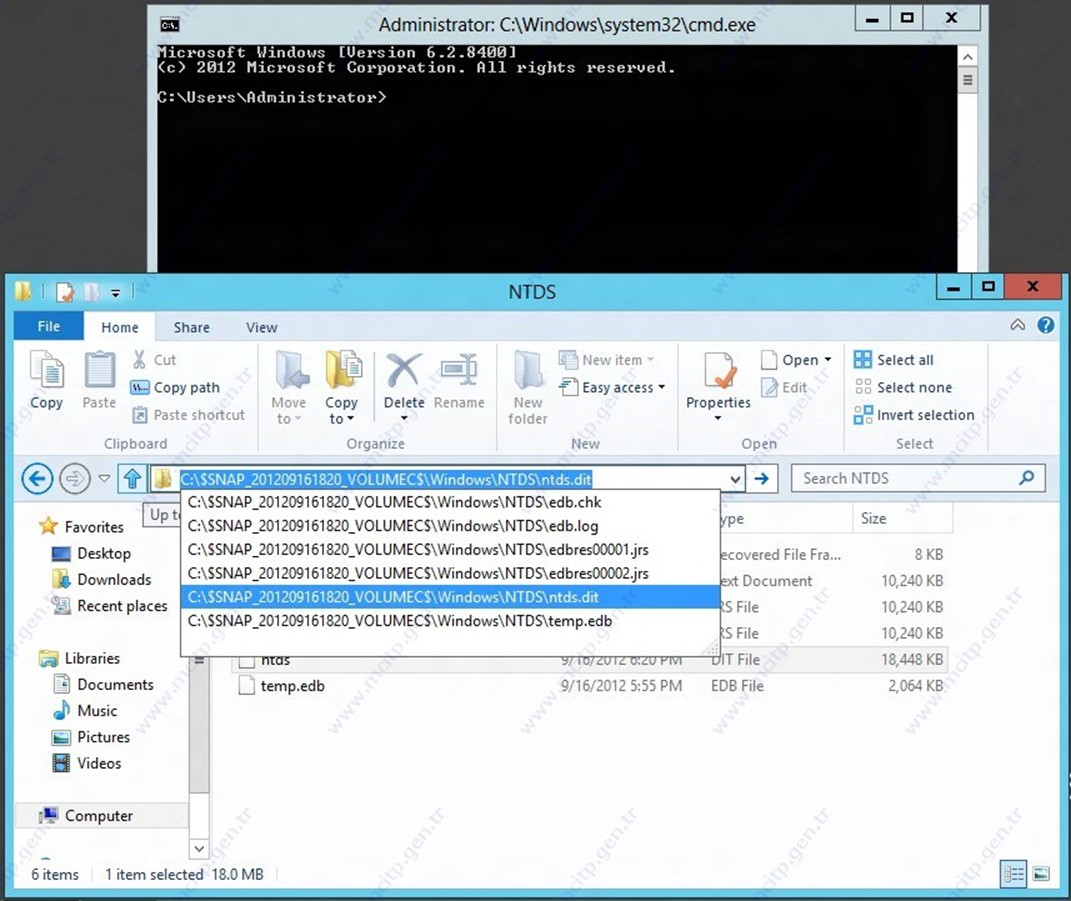This screenshot has height=901, width=1071.
Task: Click quick access New folder icon in title bar
Action: pos(91,292)
